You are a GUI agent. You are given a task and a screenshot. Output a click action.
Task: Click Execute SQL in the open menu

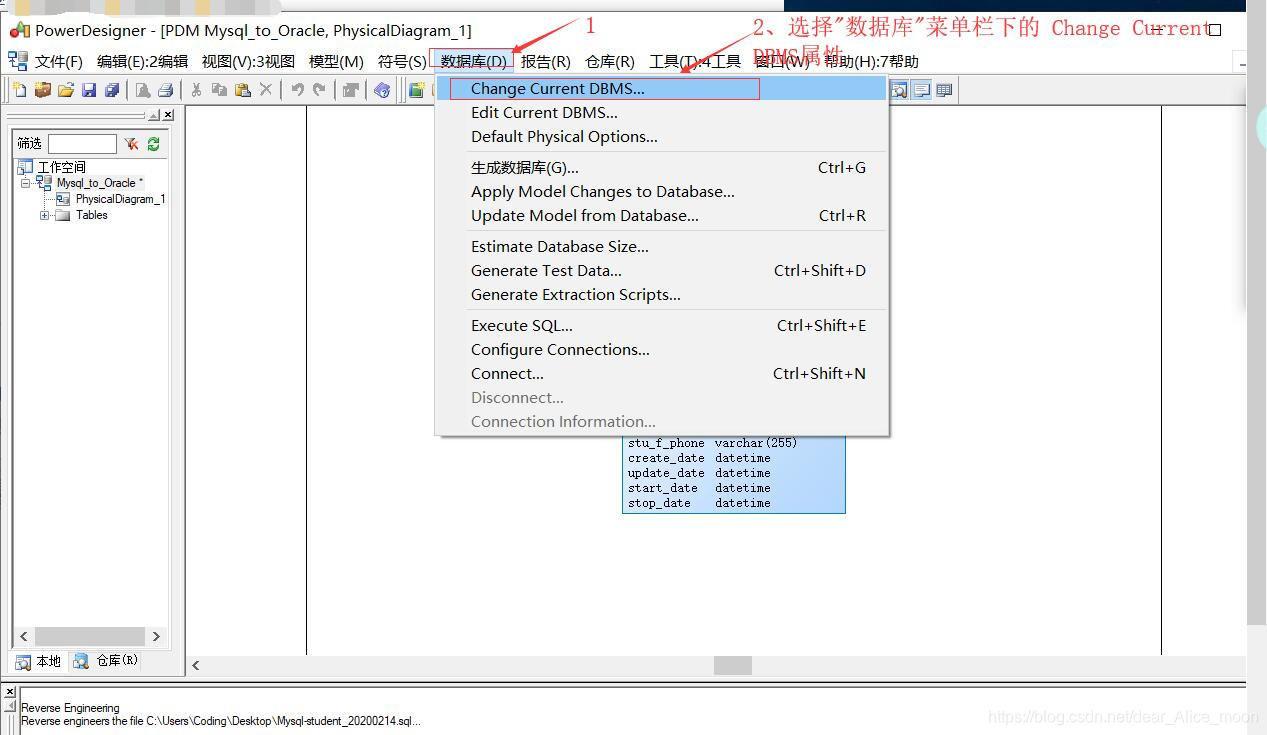click(521, 325)
